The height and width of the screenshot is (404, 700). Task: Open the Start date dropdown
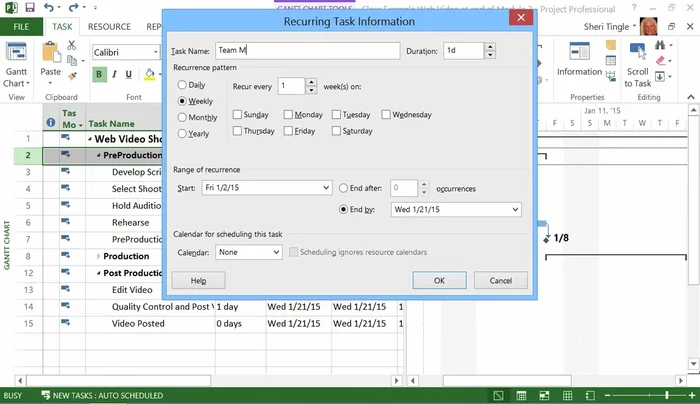tap(325, 187)
